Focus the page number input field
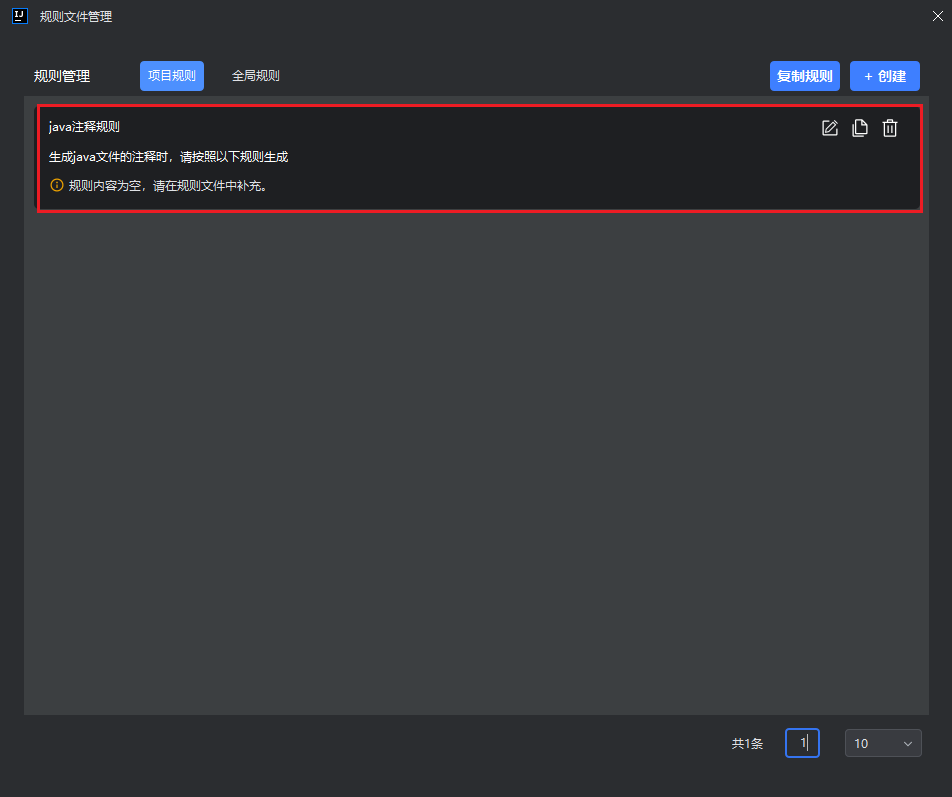Viewport: 952px width, 797px height. (x=802, y=743)
